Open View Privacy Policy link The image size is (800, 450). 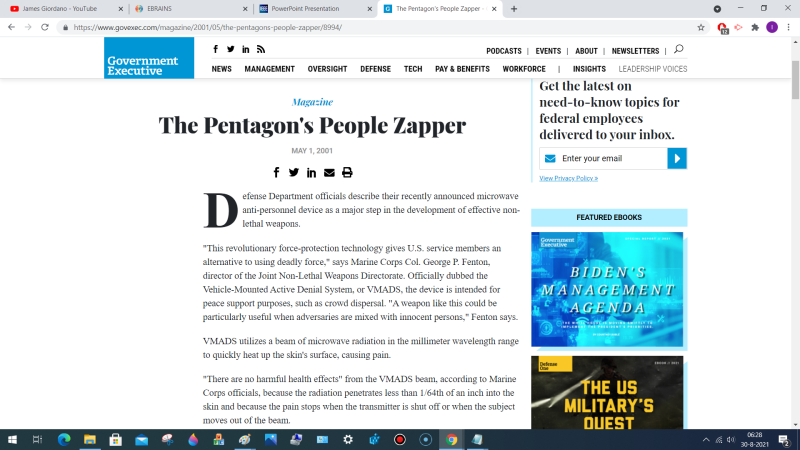568,178
